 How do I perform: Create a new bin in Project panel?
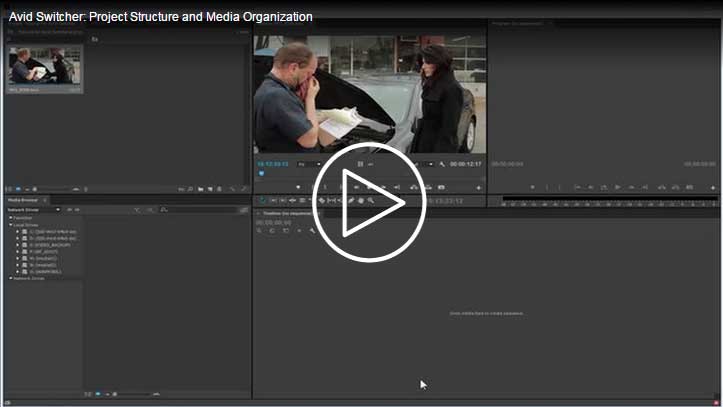201,189
